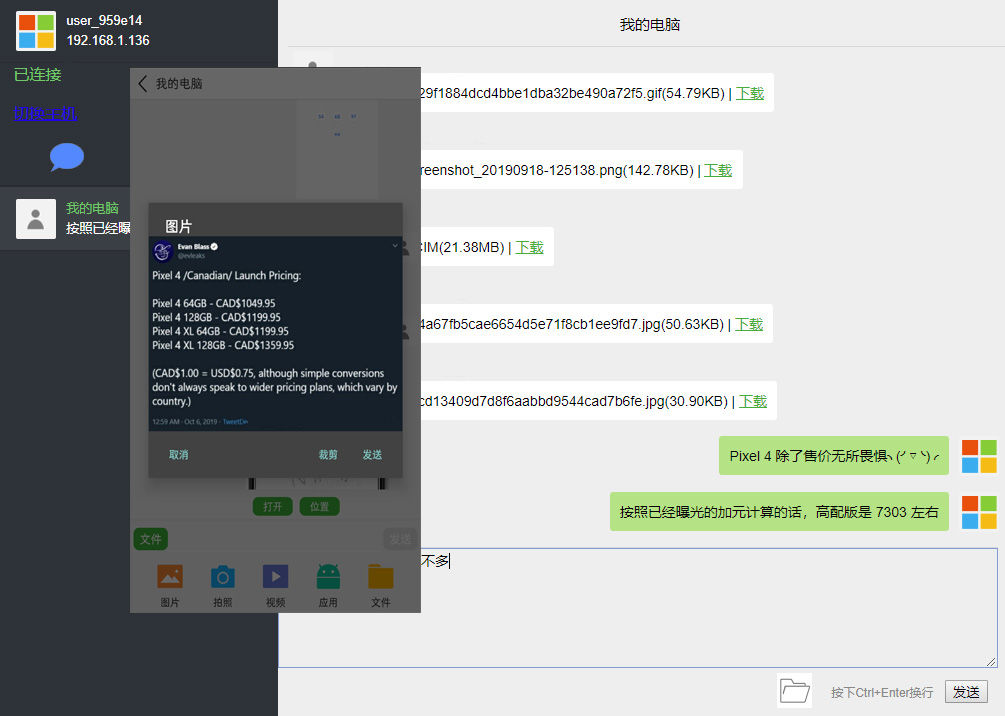
Task: Click 发送 in the 图片 dialog
Action: [x=372, y=454]
